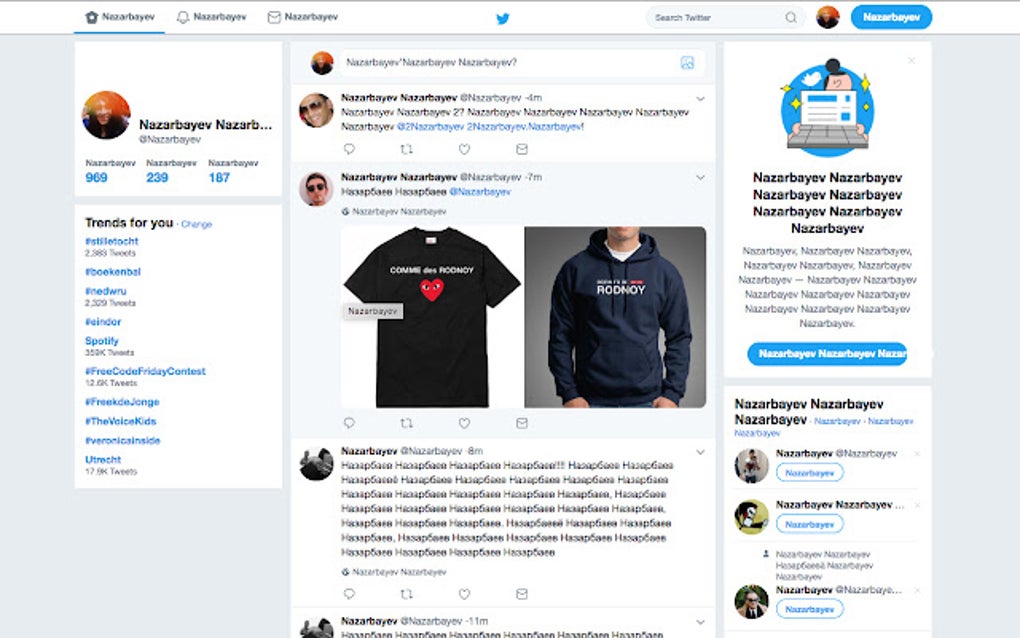Screen dimensions: 1020x638
Task: Reply to the 4m tweet
Action: (x=349, y=149)
